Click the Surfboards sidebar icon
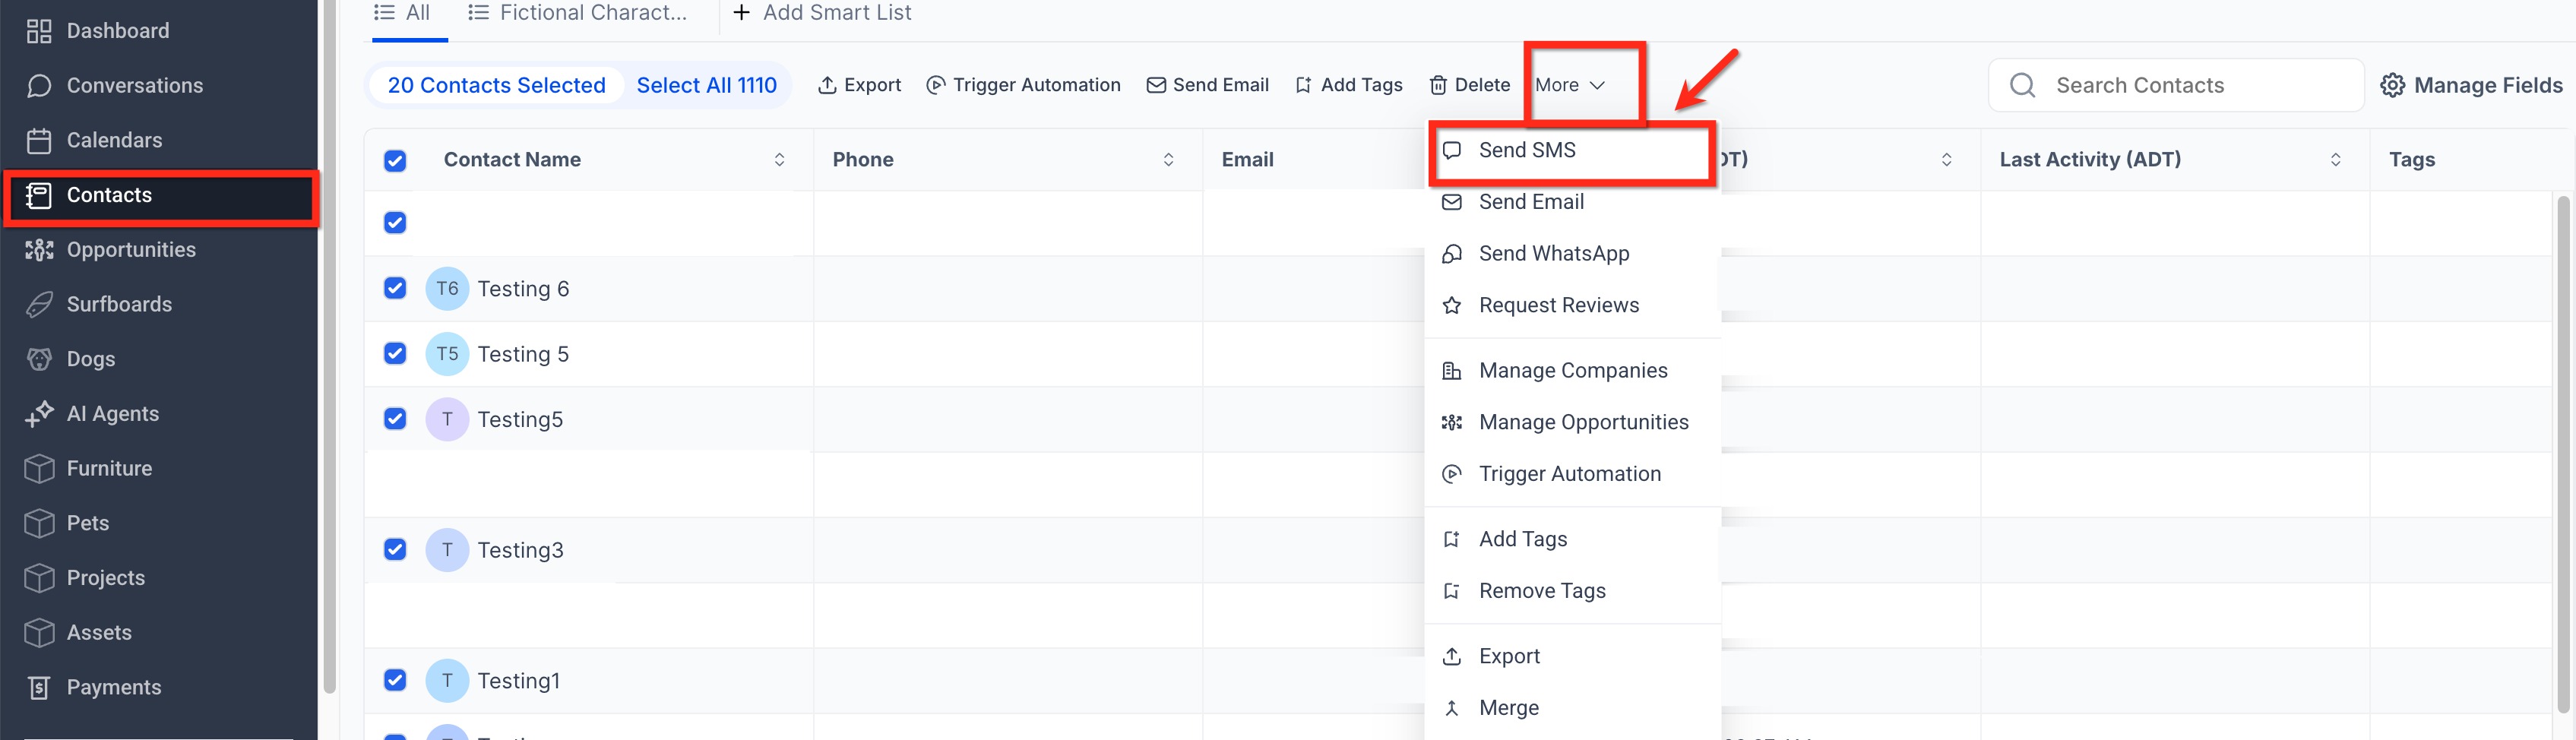The image size is (2576, 740). point(39,305)
